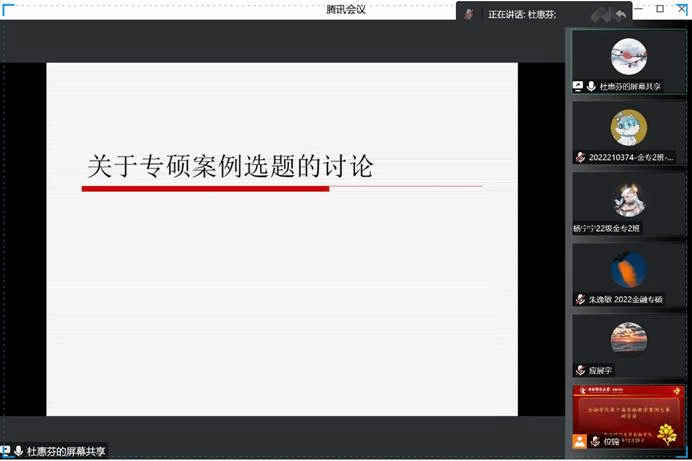Image resolution: width=692 pixels, height=461 pixels.
Task: Click 朱逸敏 2022金融专硕 participant avatar
Action: coord(629,270)
